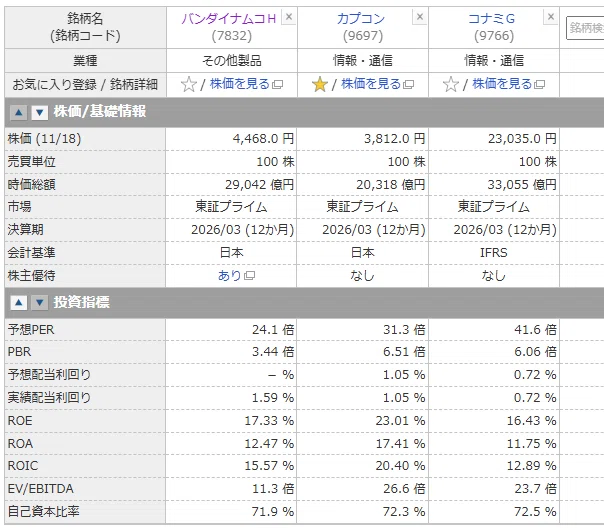The width and height of the screenshot is (604, 529).
Task: Open あり shareholder benefit link
Action: click(230, 275)
